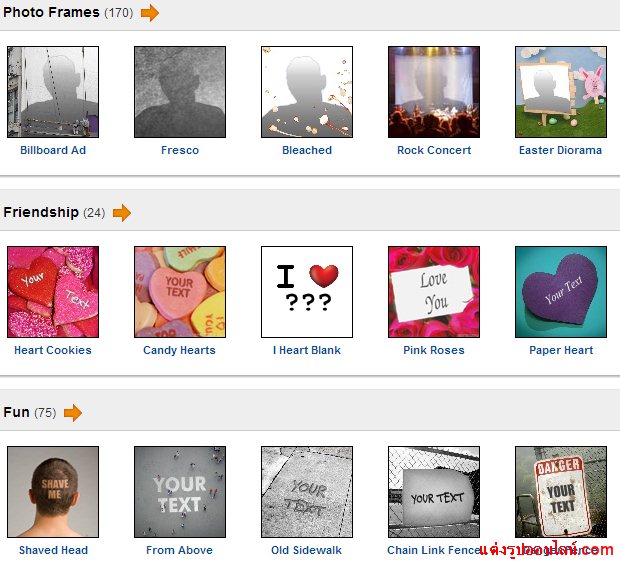Image resolution: width=620 pixels, height=564 pixels.
Task: Click the Old Sidewalk text link
Action: point(307,550)
